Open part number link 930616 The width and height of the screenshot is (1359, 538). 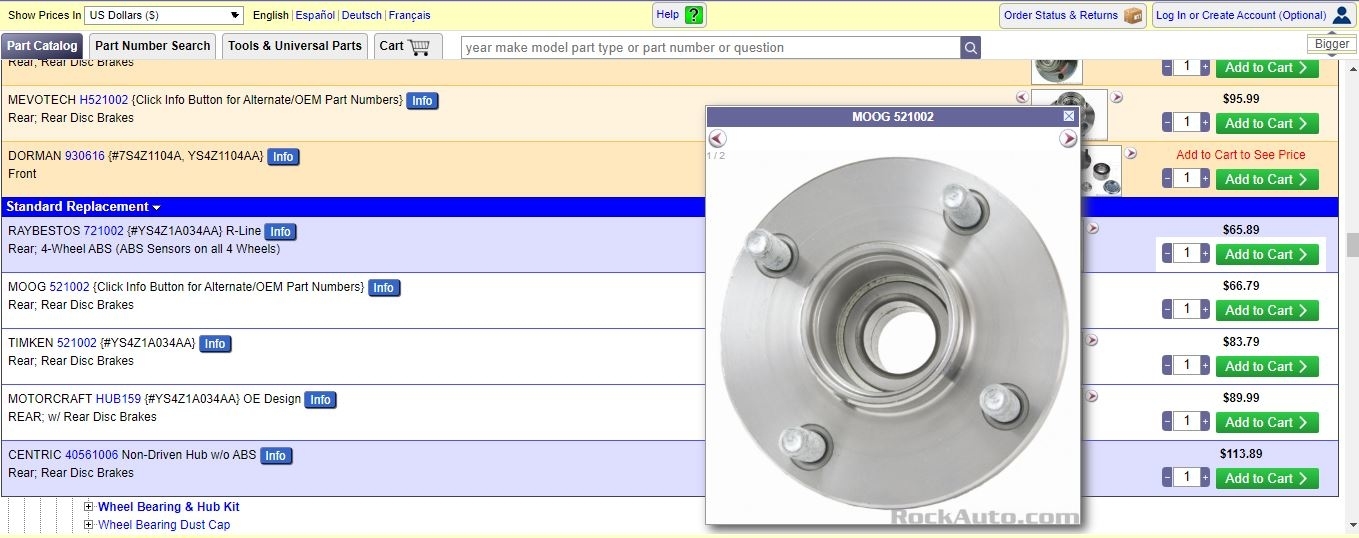coord(85,156)
